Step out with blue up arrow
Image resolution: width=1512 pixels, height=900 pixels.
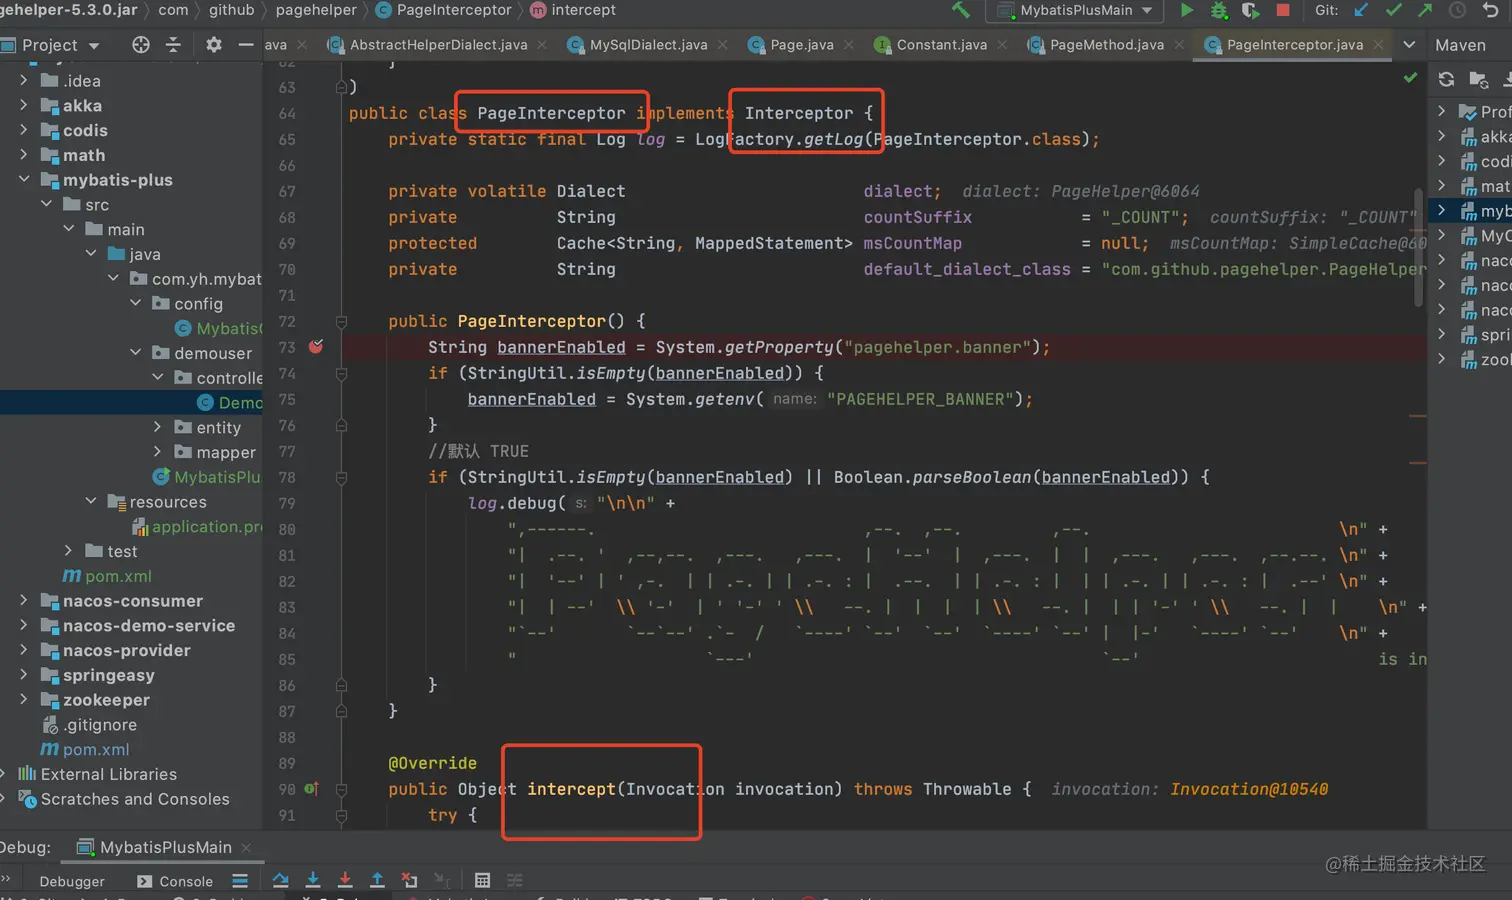pyautogui.click(x=377, y=880)
